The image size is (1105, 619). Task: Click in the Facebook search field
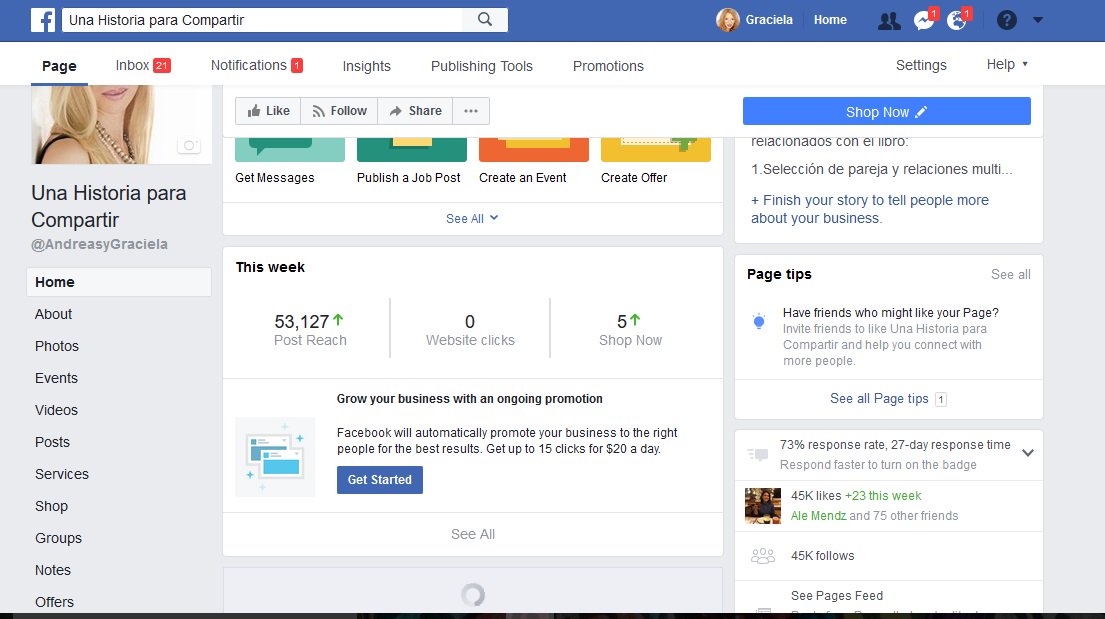pyautogui.click(x=262, y=20)
